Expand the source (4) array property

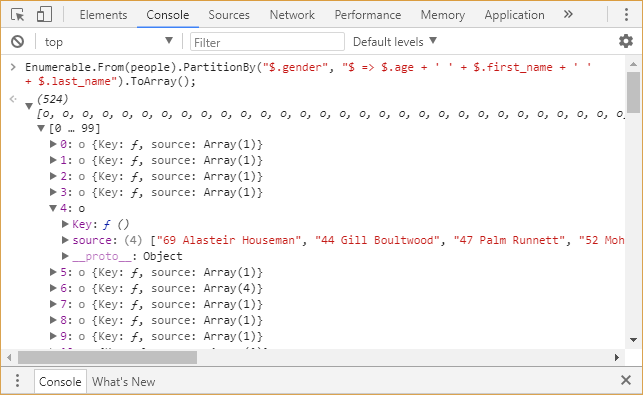pyautogui.click(x=65, y=240)
